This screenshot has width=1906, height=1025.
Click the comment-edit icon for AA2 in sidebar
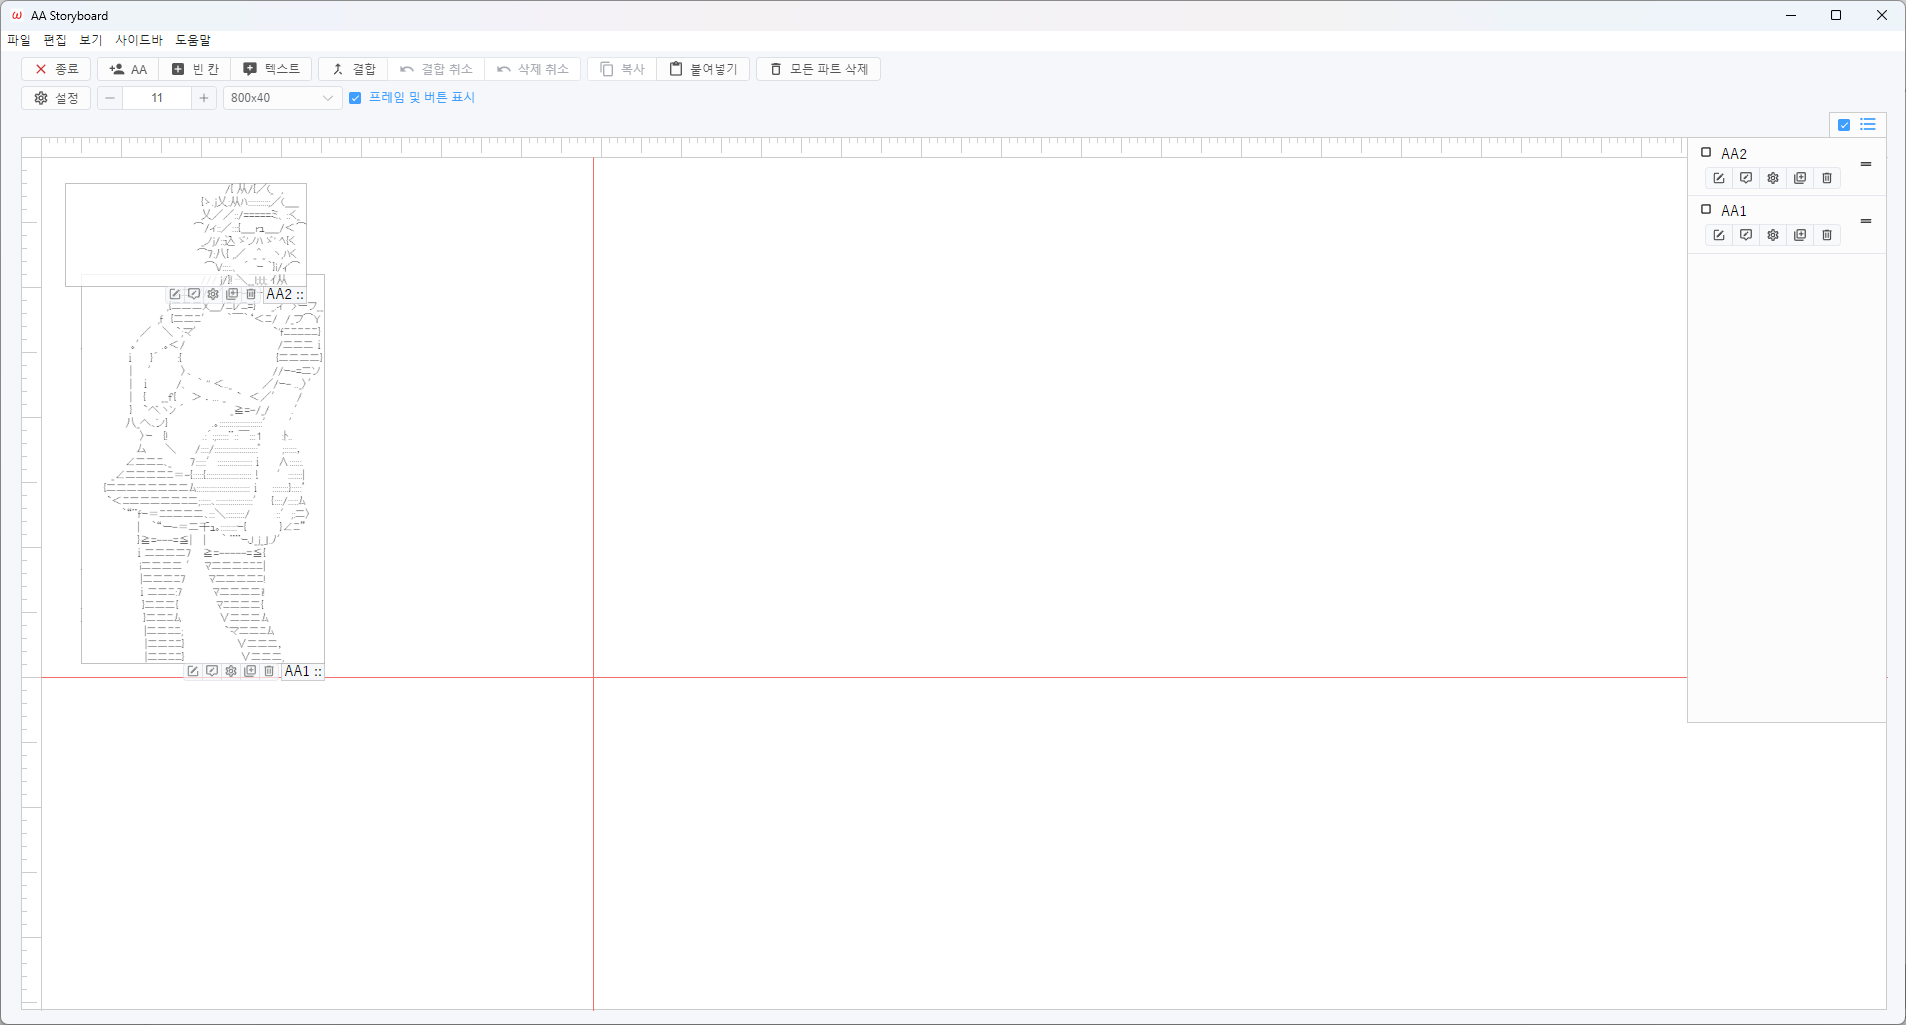click(1746, 178)
